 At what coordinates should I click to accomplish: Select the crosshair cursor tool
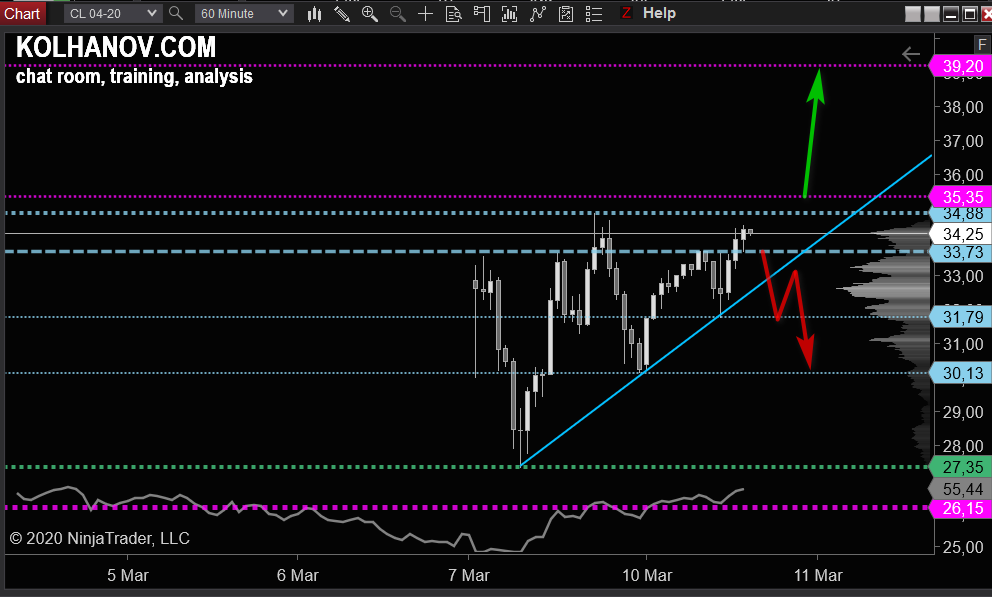tap(426, 13)
